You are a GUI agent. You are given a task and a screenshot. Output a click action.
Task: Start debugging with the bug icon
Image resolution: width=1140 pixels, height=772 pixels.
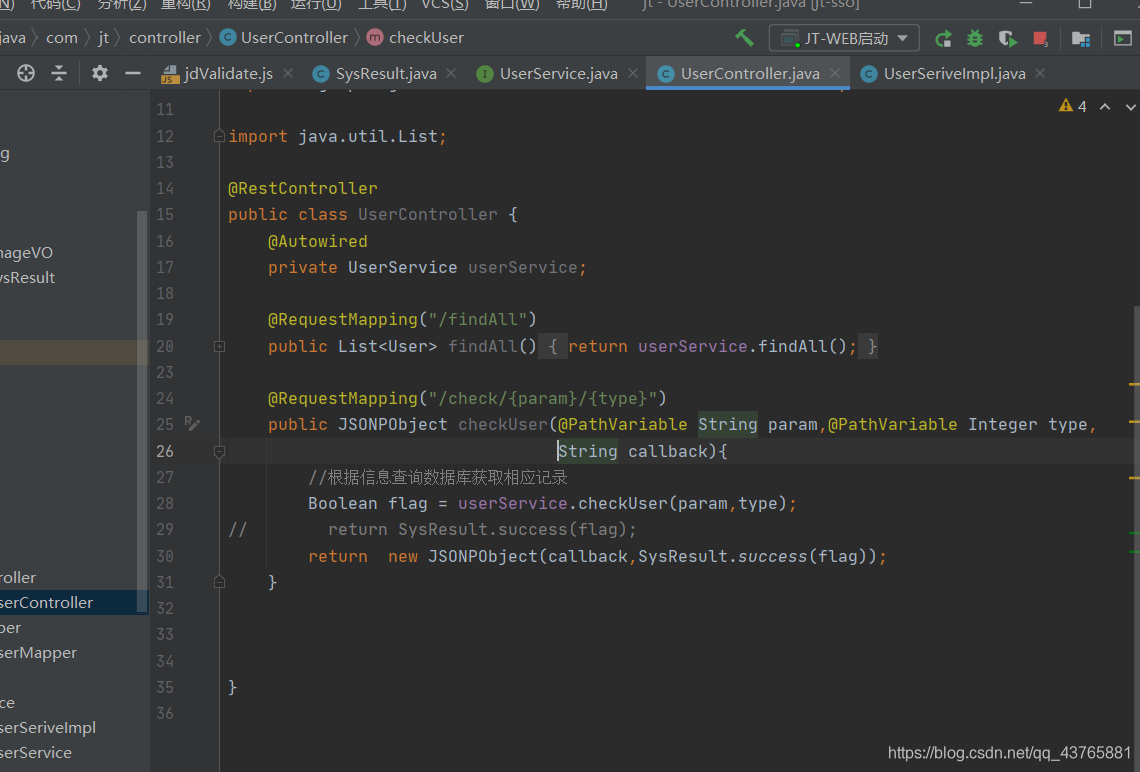974,39
